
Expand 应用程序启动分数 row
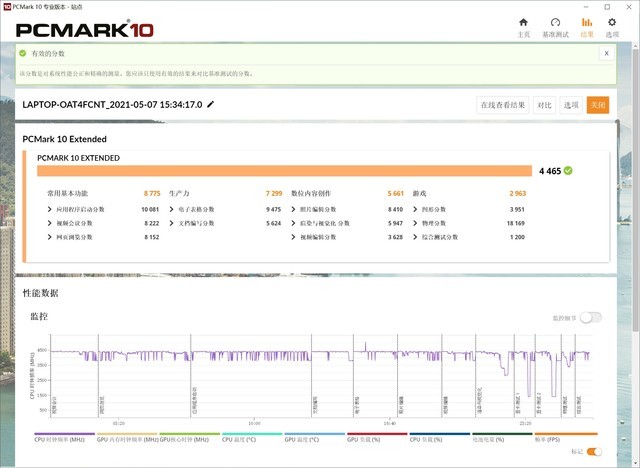click(x=49, y=209)
